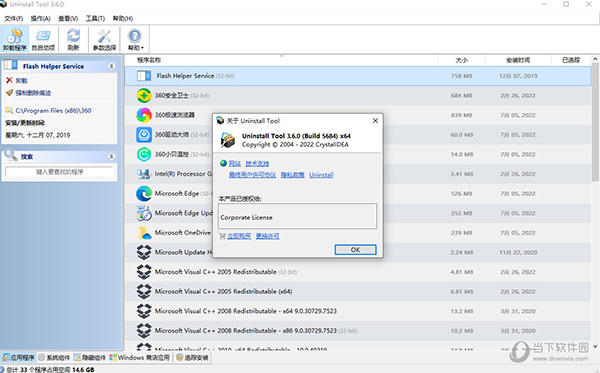The image size is (600, 373).
Task: Click the Refresh toolbar icon (刷新)
Action: point(73,39)
